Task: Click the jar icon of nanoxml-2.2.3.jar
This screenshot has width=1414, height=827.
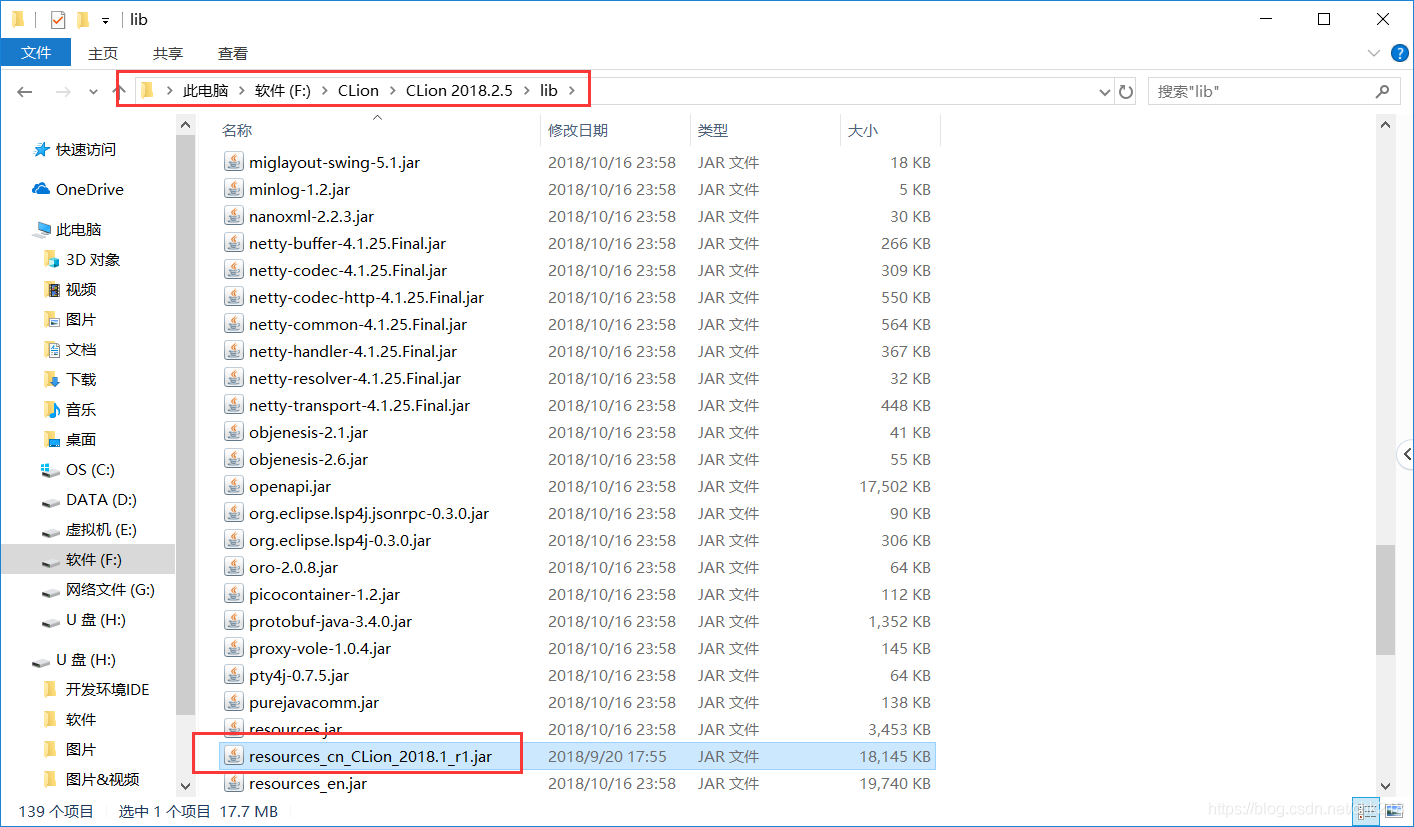Action: 234,216
